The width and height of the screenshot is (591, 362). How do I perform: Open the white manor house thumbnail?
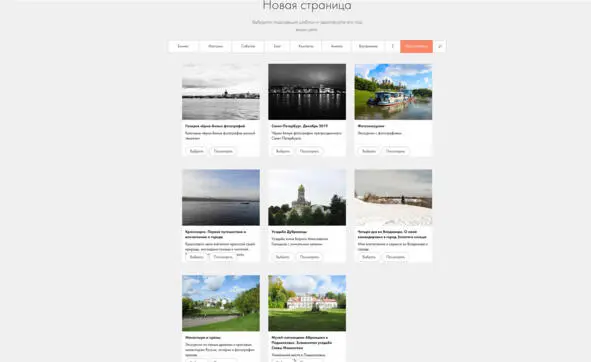tap(307, 303)
